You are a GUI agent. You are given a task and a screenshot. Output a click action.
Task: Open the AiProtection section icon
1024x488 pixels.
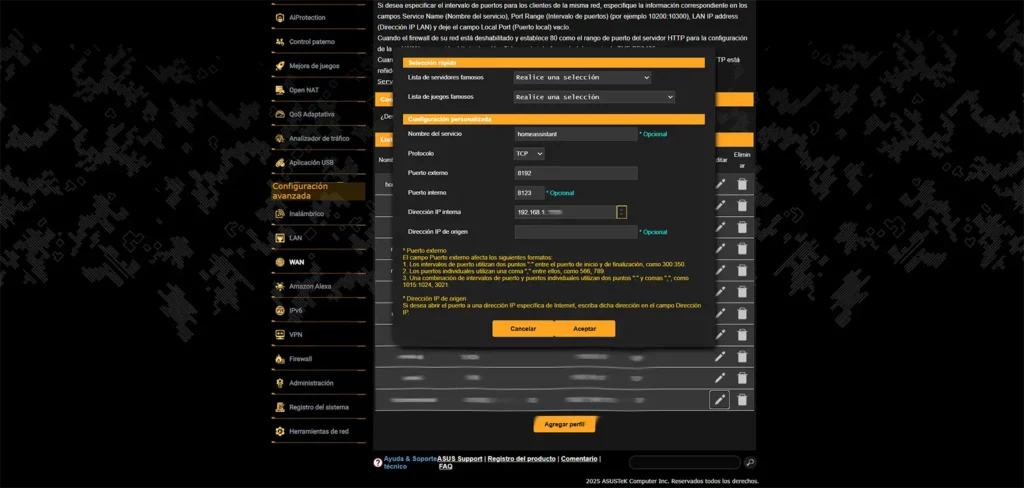pos(280,18)
